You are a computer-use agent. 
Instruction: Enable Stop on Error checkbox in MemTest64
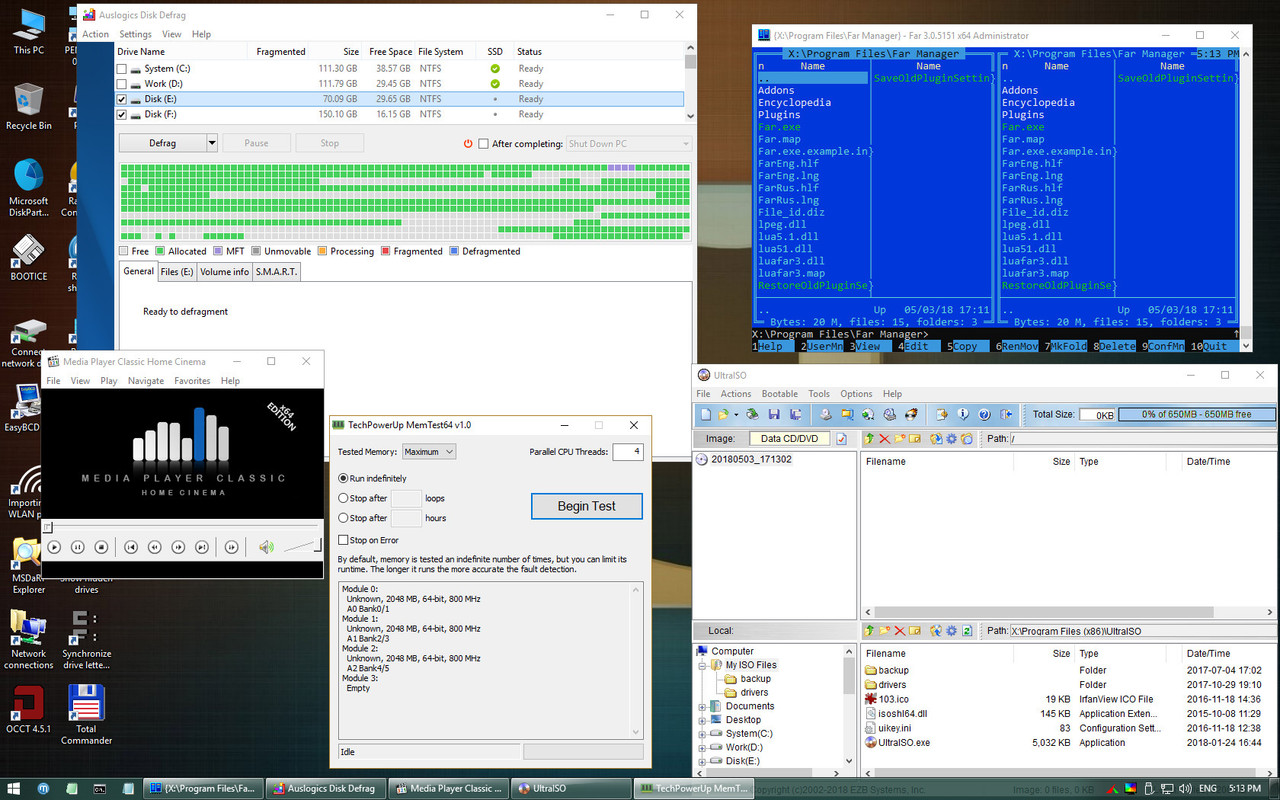click(x=344, y=540)
